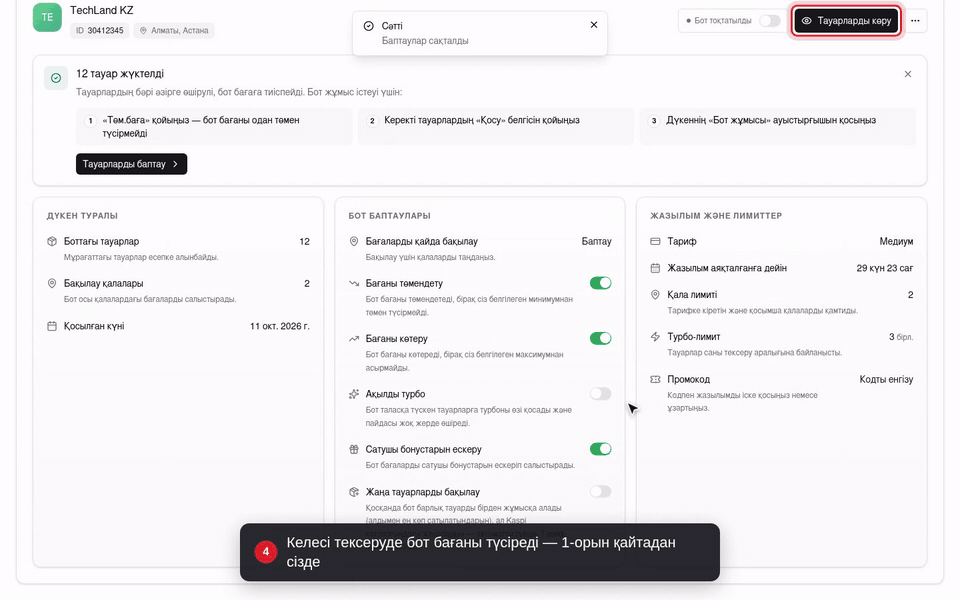
Task: Click the «Бот баптаулары» section heading
Action: (389, 216)
